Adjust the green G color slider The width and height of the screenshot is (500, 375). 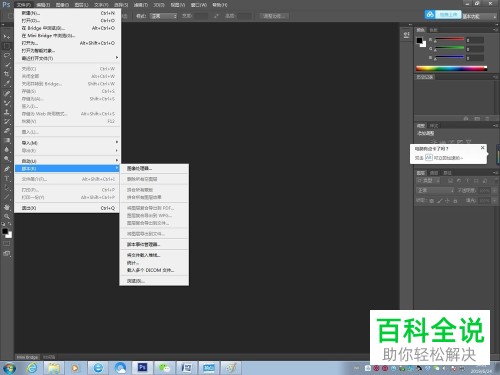coord(449,49)
